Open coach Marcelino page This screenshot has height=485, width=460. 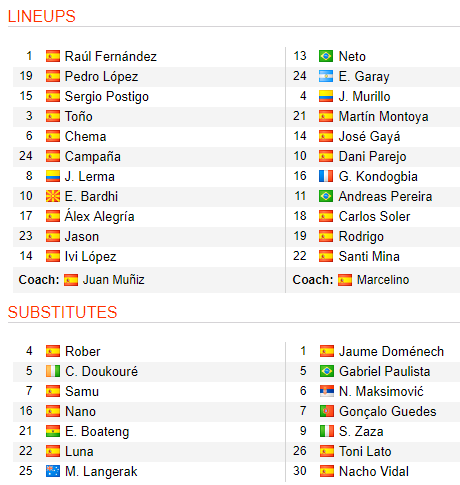(x=383, y=280)
